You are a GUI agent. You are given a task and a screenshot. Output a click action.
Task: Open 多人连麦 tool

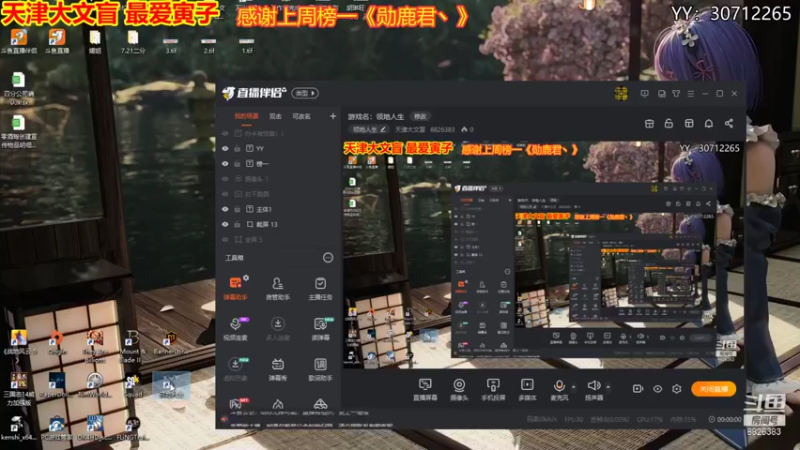click(278, 329)
